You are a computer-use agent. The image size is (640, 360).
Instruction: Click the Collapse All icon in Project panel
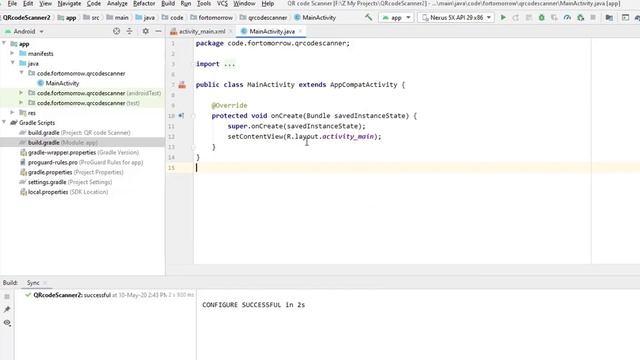click(x=129, y=31)
